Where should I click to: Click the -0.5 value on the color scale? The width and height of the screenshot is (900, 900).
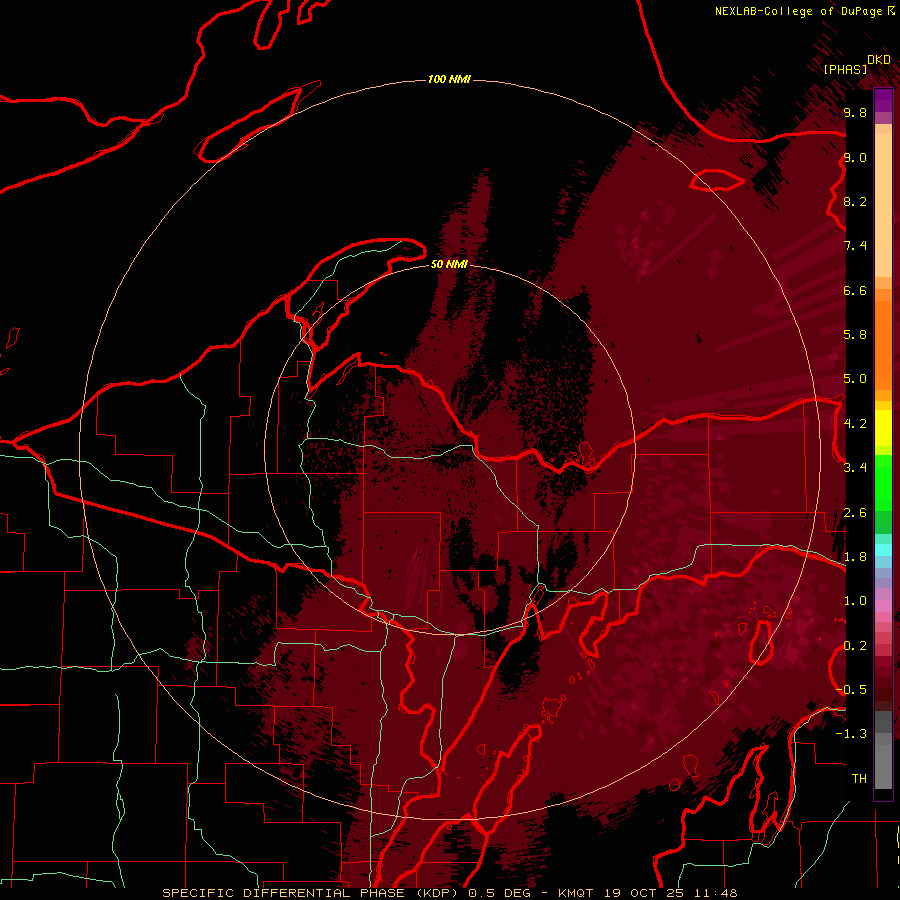click(x=851, y=690)
